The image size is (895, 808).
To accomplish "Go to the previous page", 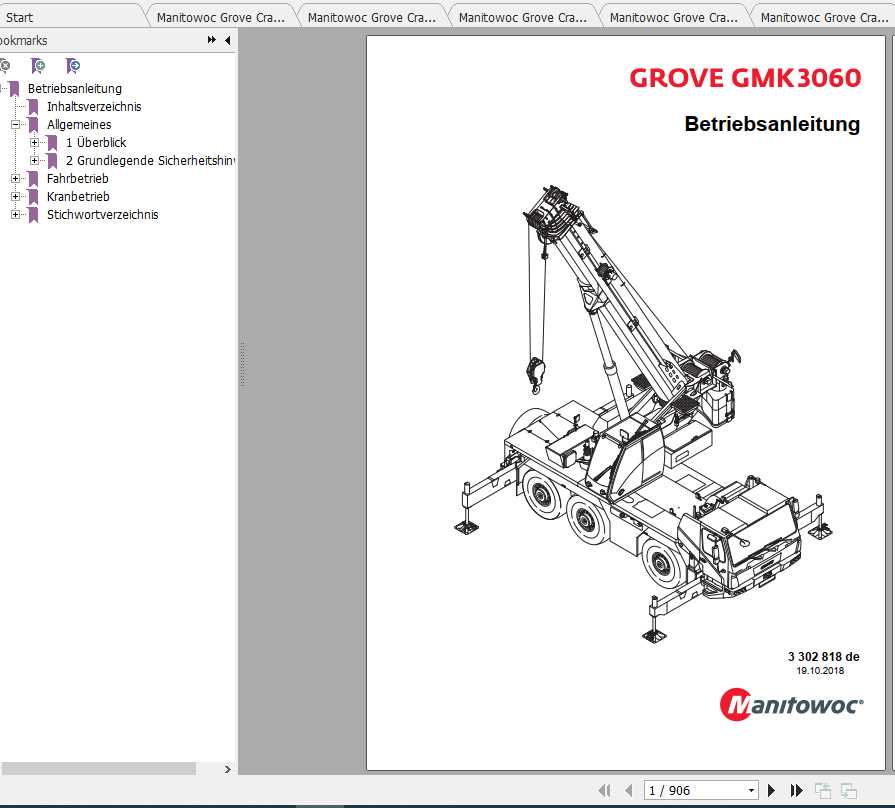I will 628,789.
